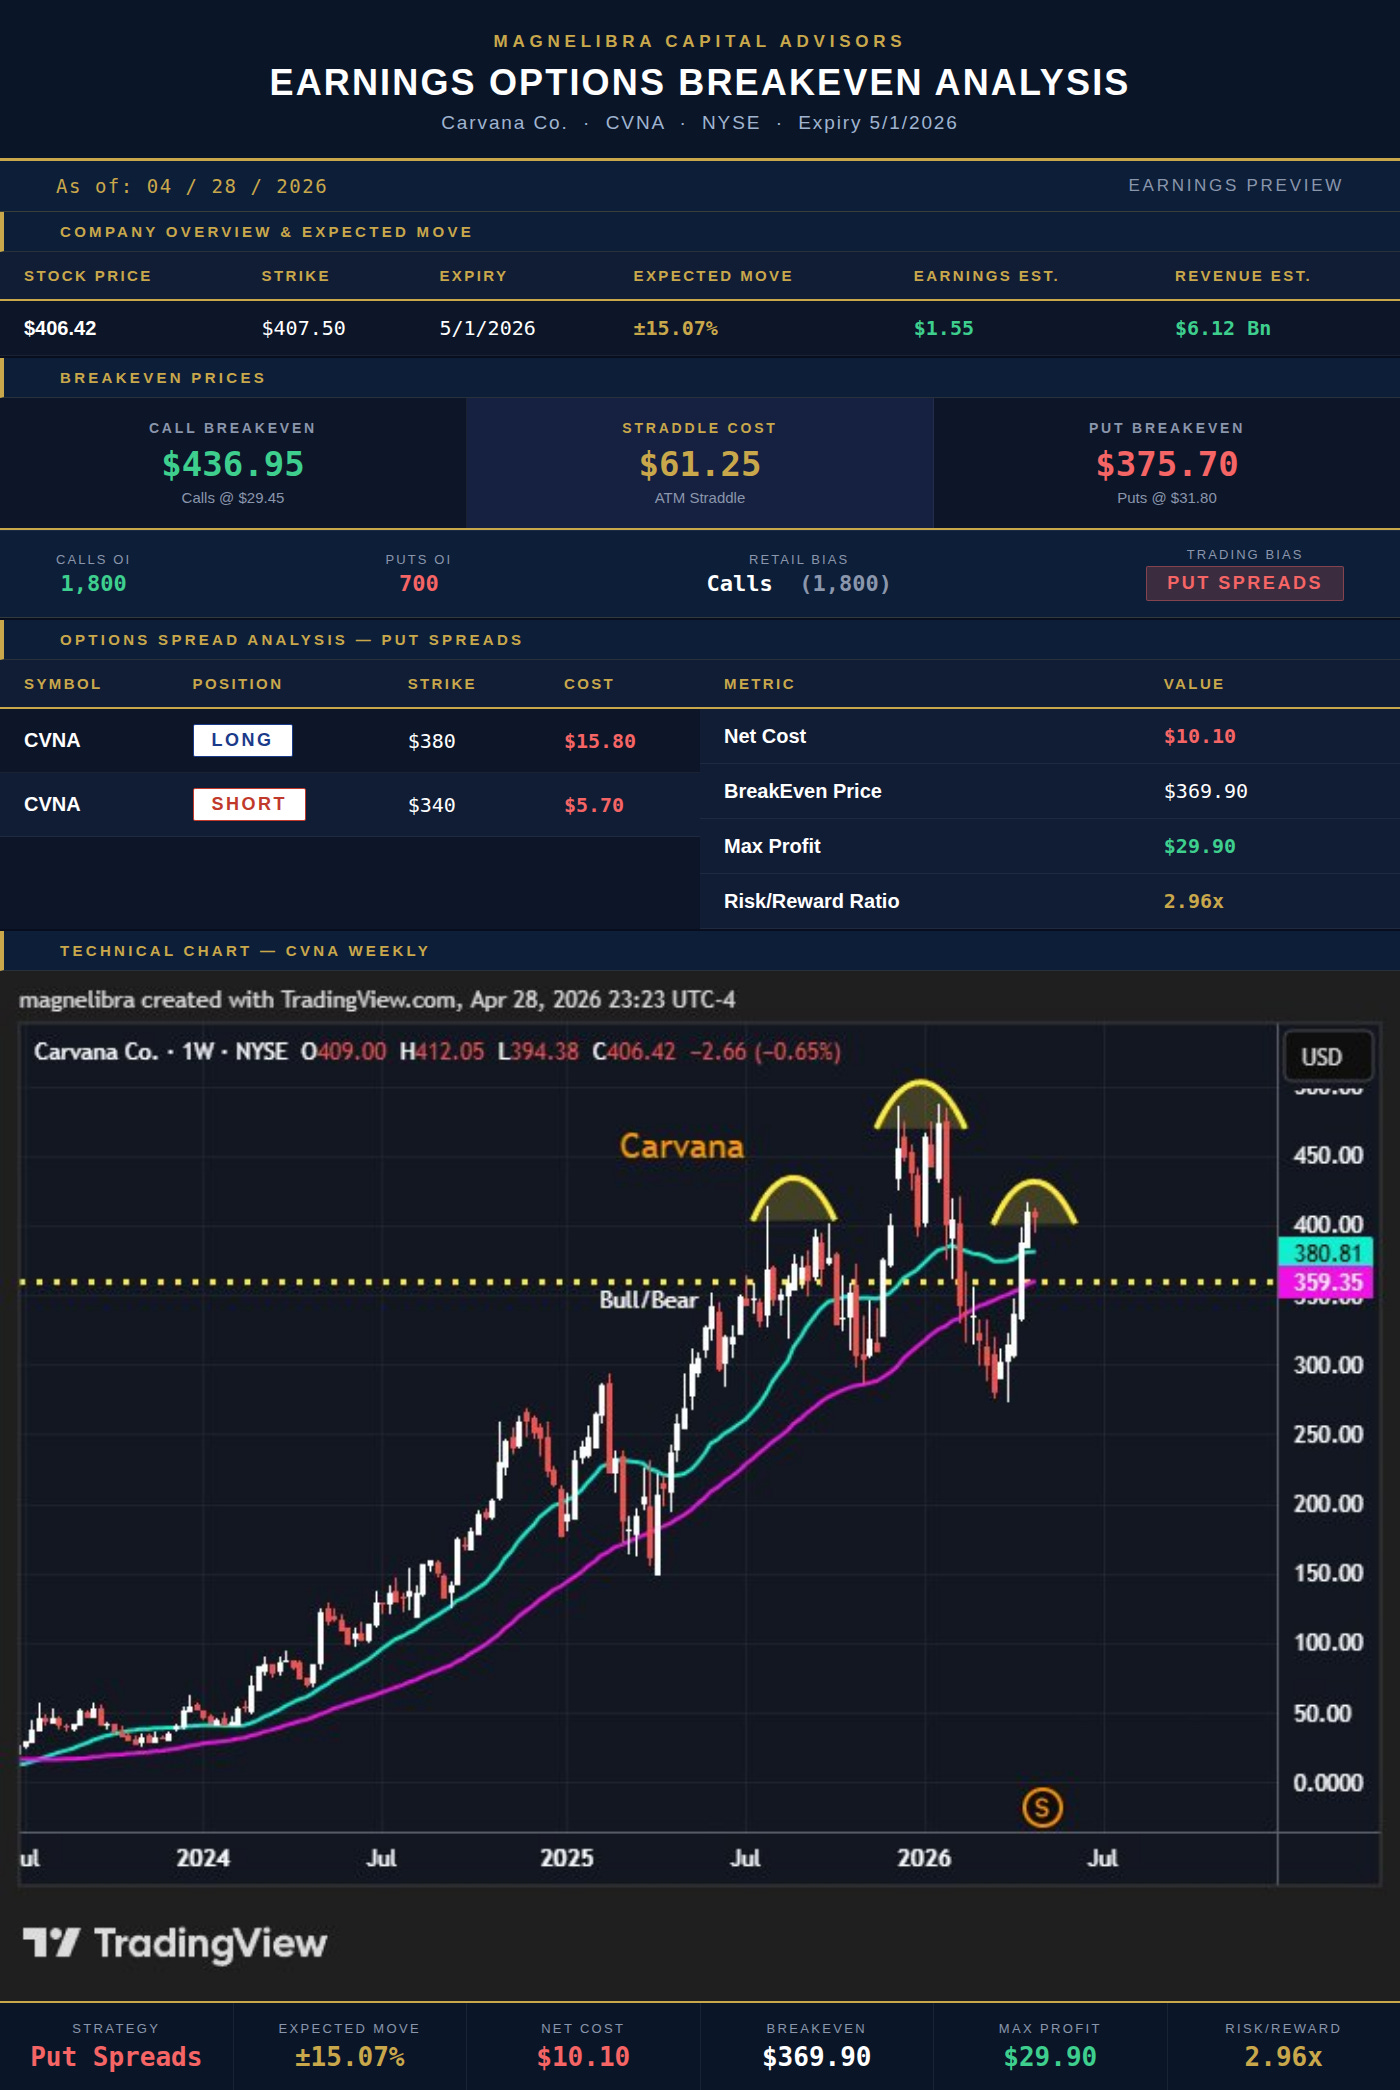Screen dimensions: 1400x2090
Task: Click the strike value $407.50
Action: (x=304, y=328)
